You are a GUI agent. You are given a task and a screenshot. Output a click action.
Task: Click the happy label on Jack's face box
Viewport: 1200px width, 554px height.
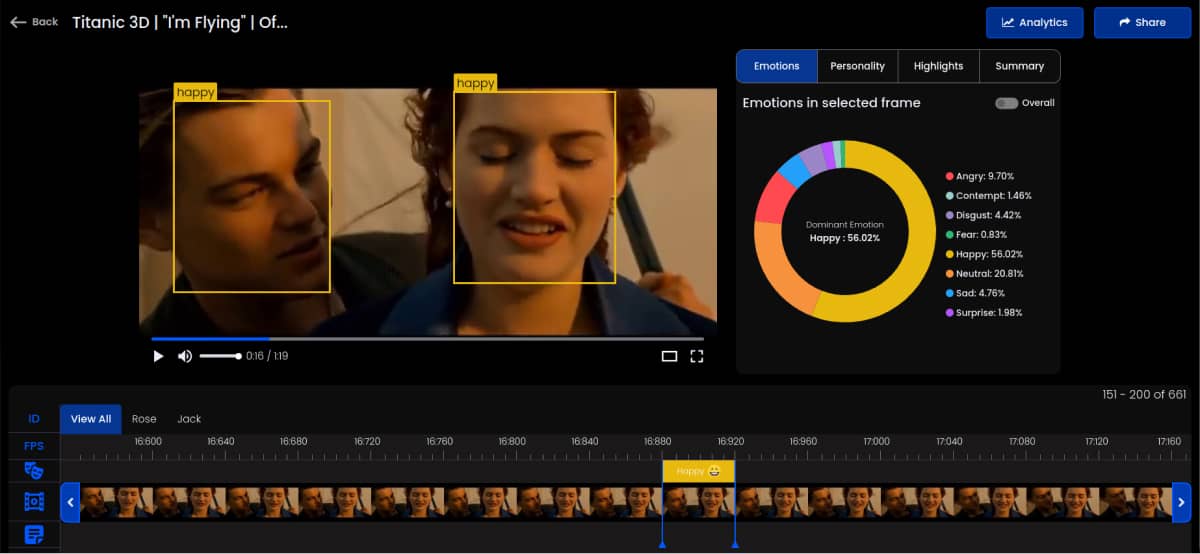tap(196, 92)
